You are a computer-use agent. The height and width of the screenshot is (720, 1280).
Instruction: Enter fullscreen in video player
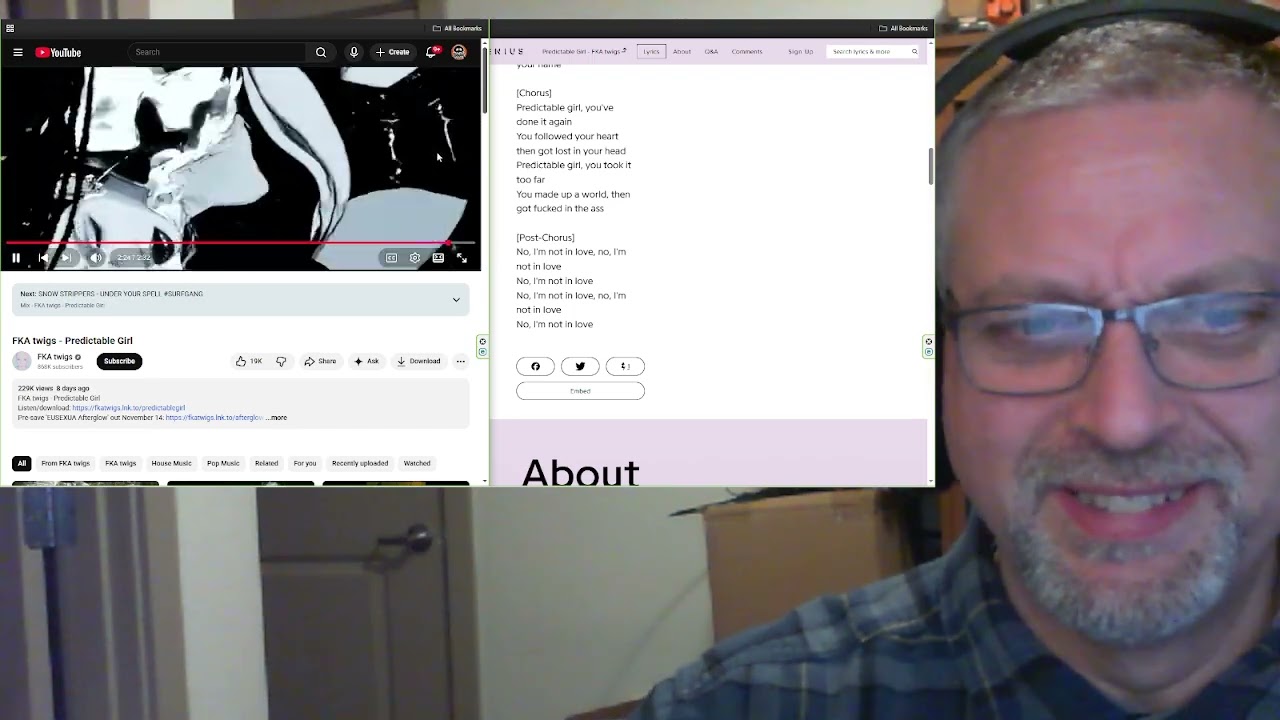click(x=462, y=258)
